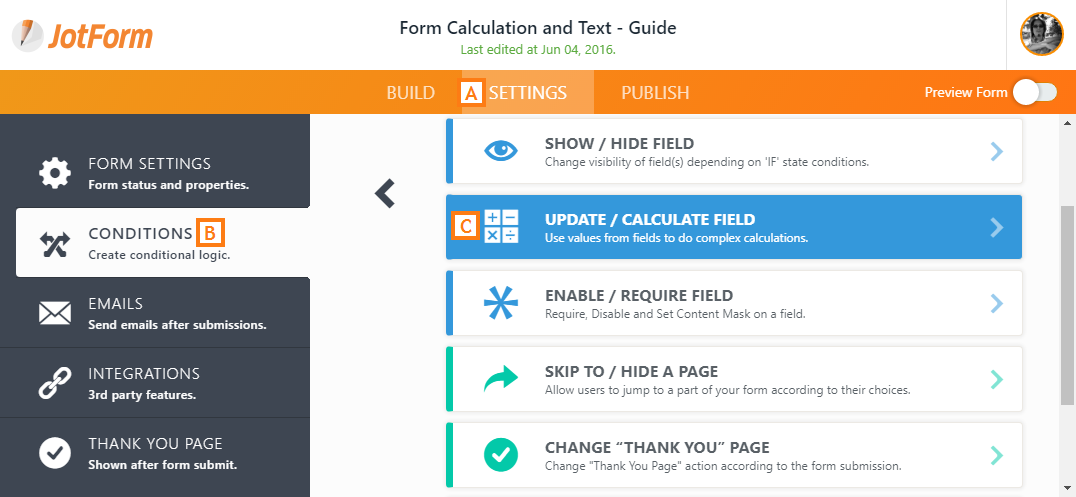Click the Emails envelope icon
This screenshot has width=1076, height=497.
pyautogui.click(x=55, y=313)
